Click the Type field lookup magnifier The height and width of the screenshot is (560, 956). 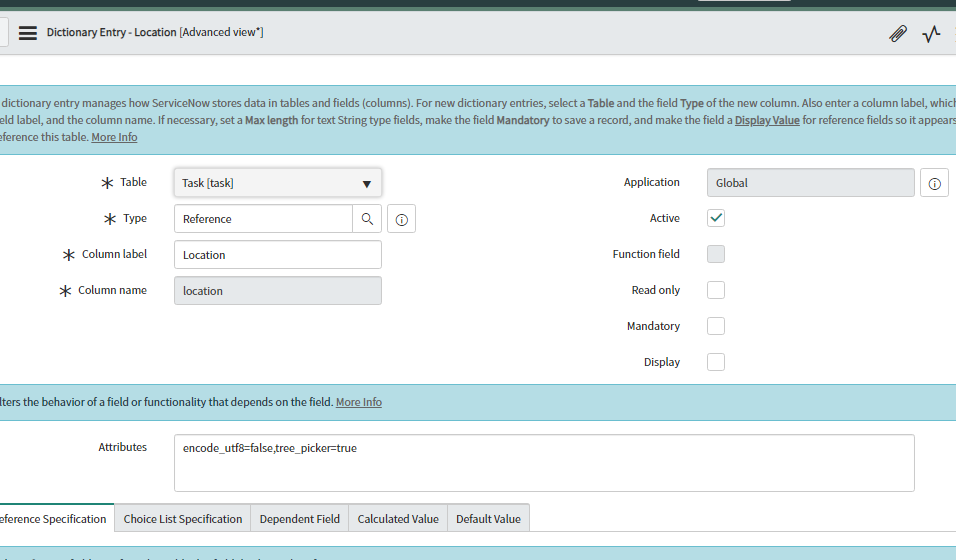pyautogui.click(x=367, y=219)
